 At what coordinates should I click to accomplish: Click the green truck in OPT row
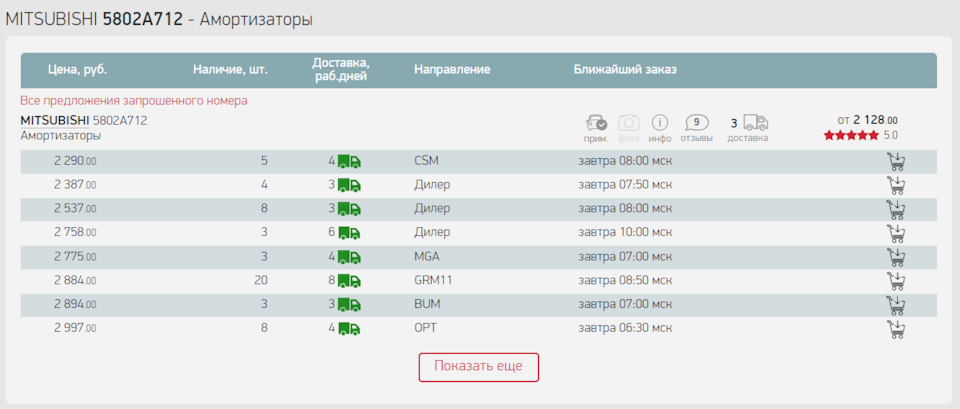tap(349, 329)
